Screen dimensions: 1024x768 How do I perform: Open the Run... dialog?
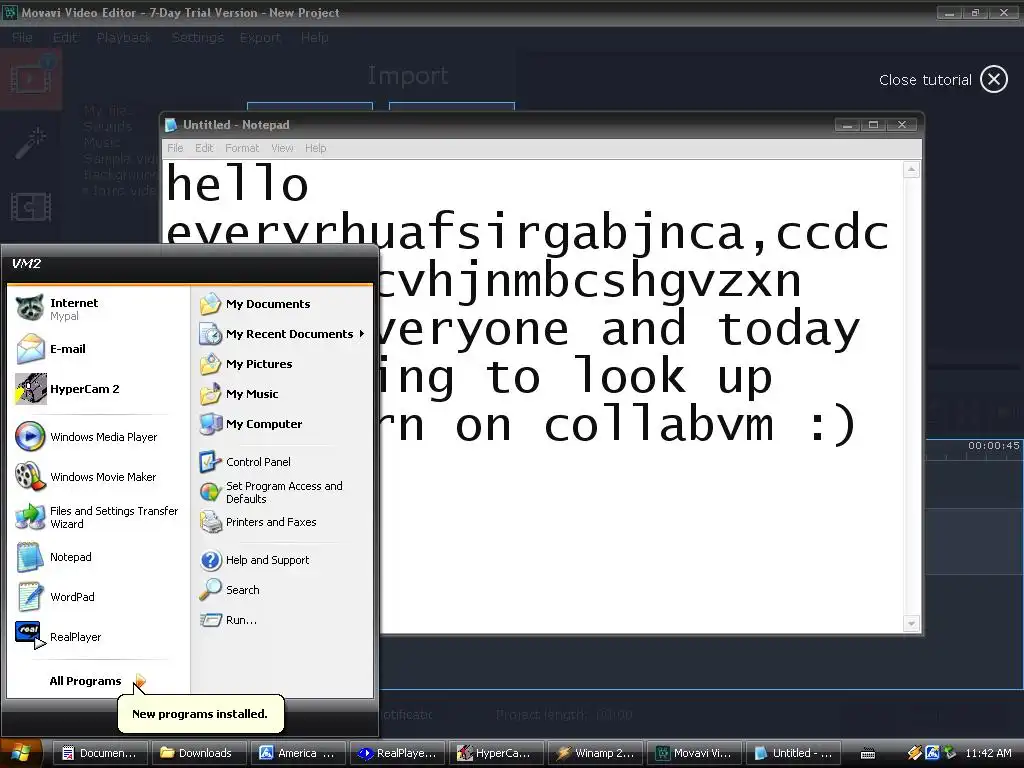[x=282, y=620]
